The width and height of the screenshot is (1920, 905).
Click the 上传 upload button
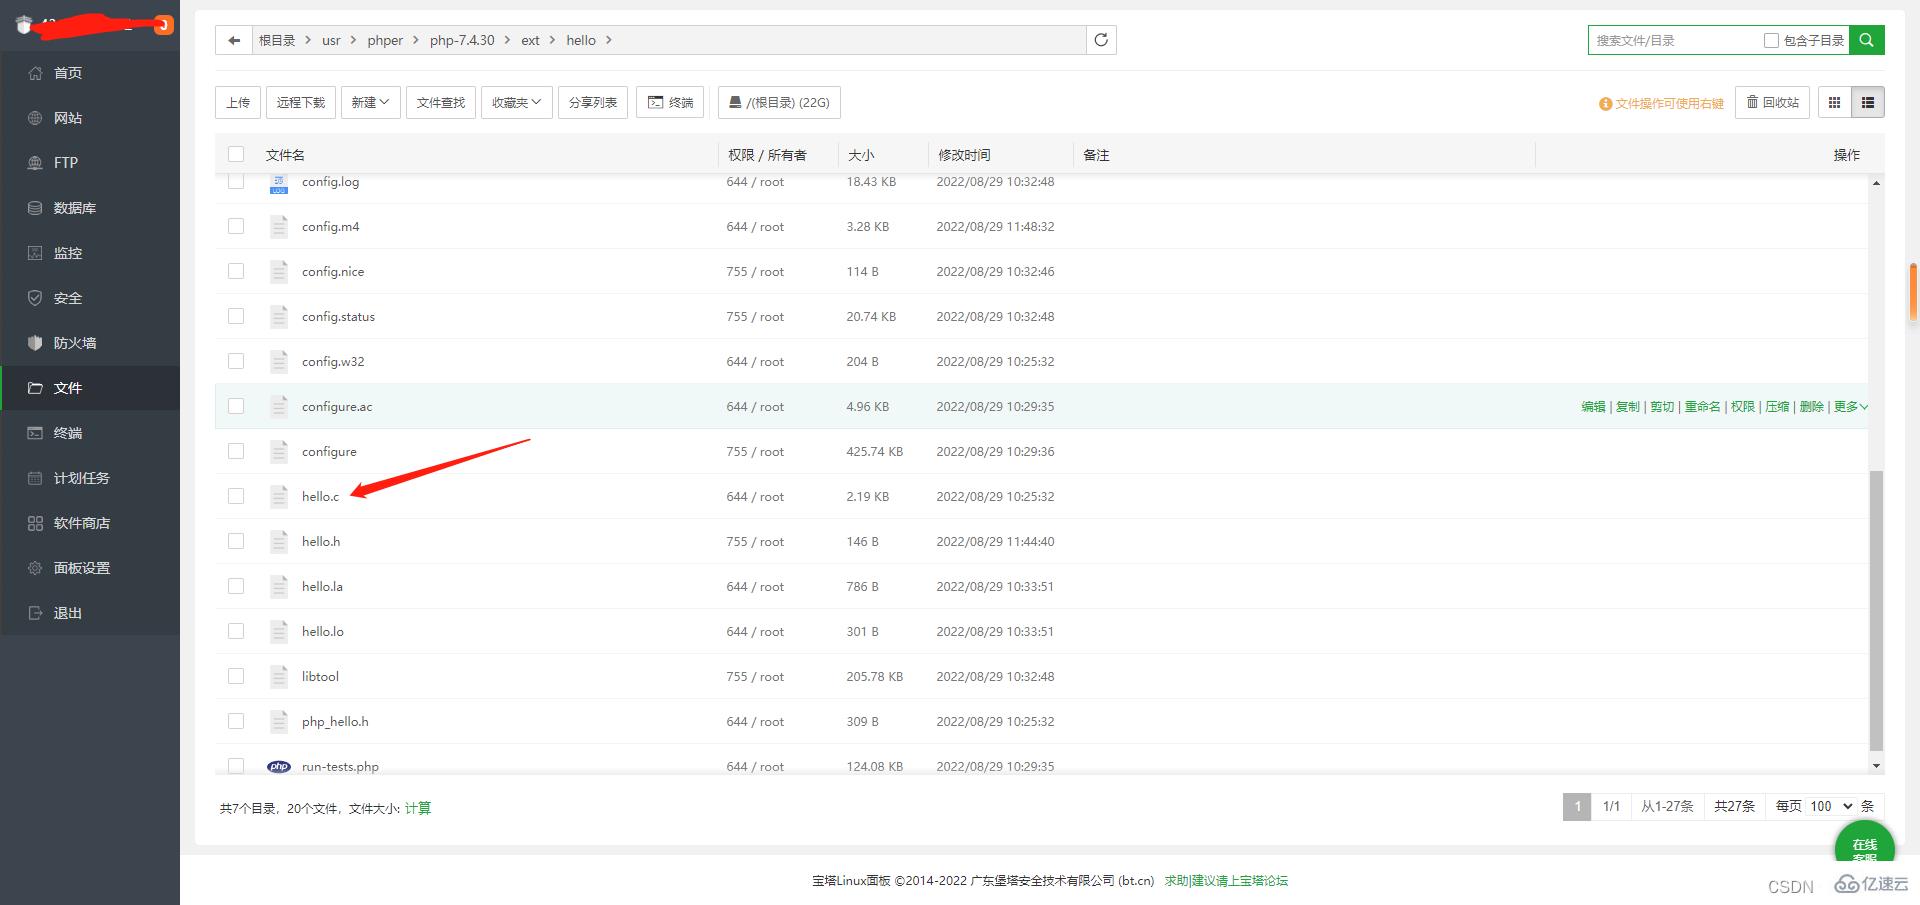[238, 102]
